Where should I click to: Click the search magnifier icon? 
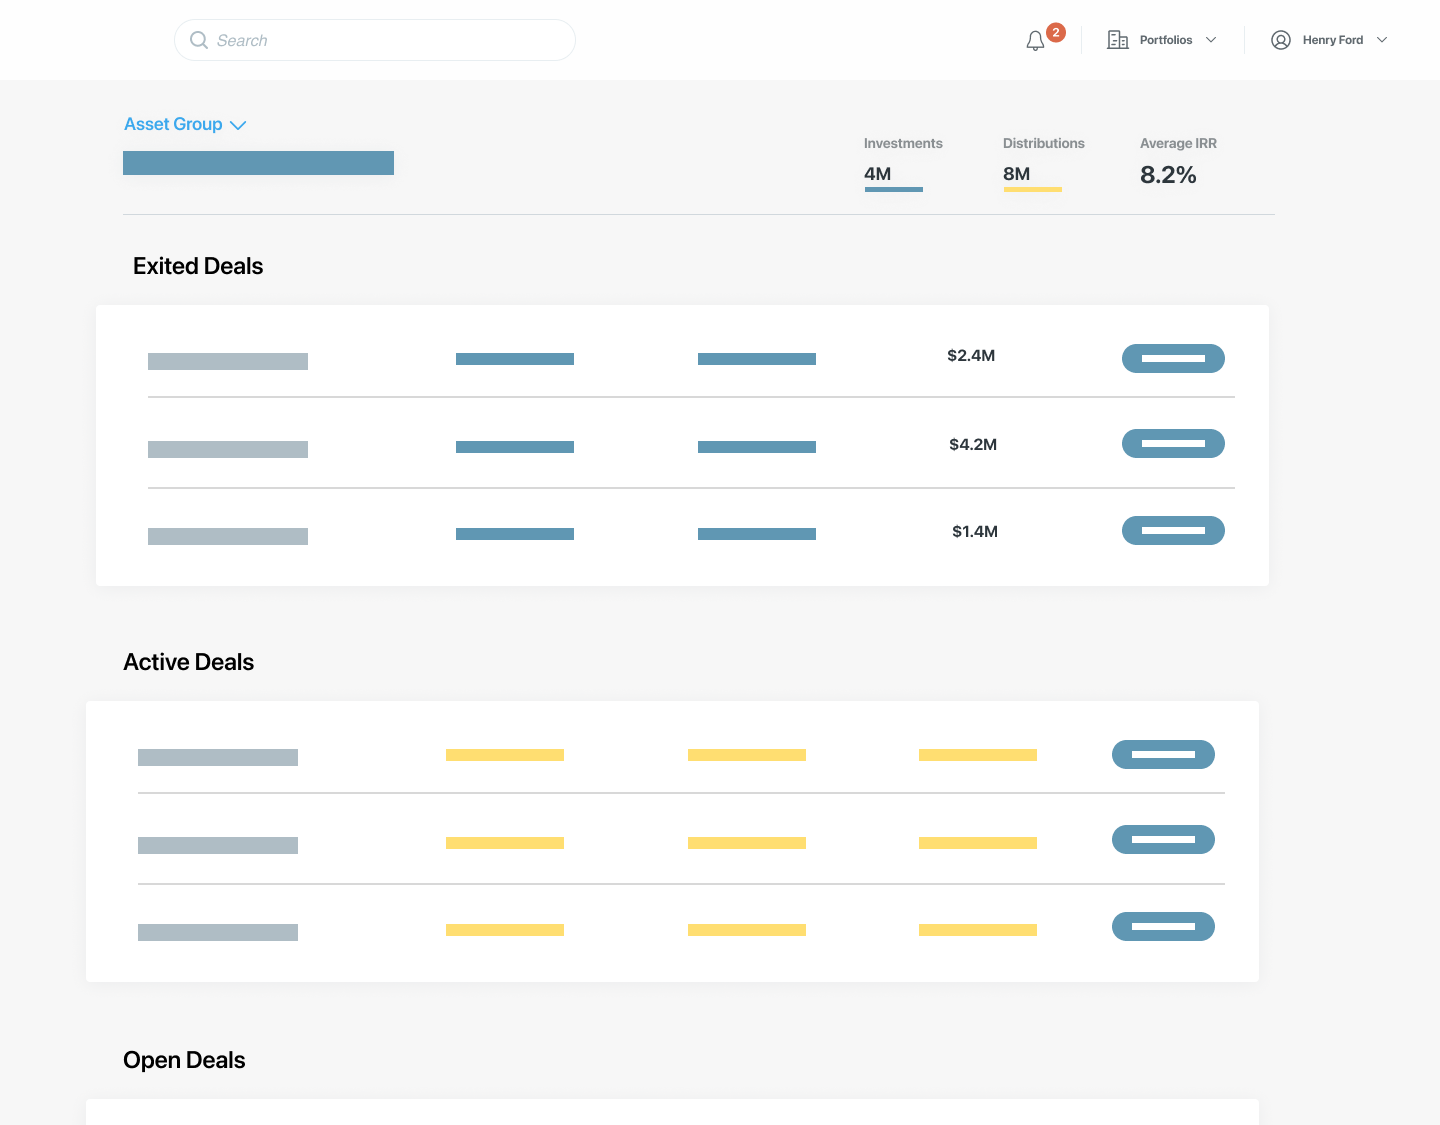199,40
